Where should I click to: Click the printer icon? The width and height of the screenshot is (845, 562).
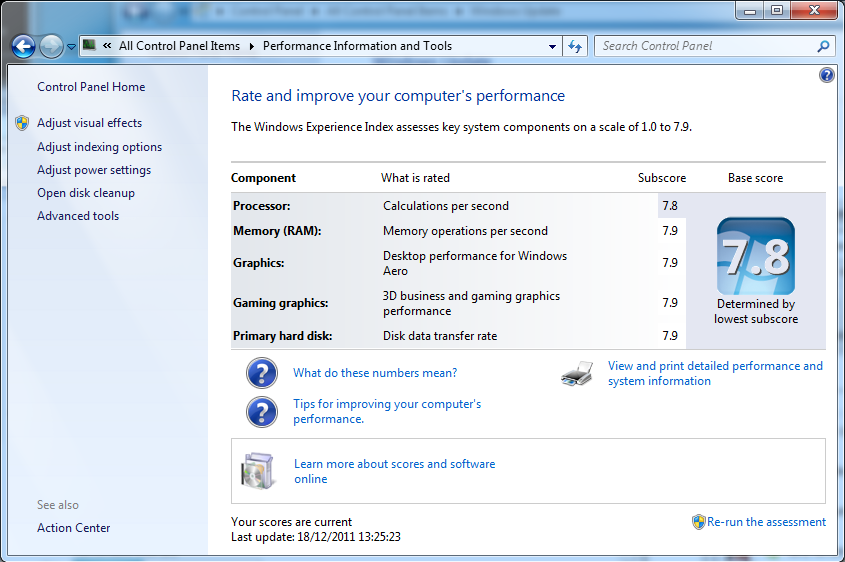(577, 373)
